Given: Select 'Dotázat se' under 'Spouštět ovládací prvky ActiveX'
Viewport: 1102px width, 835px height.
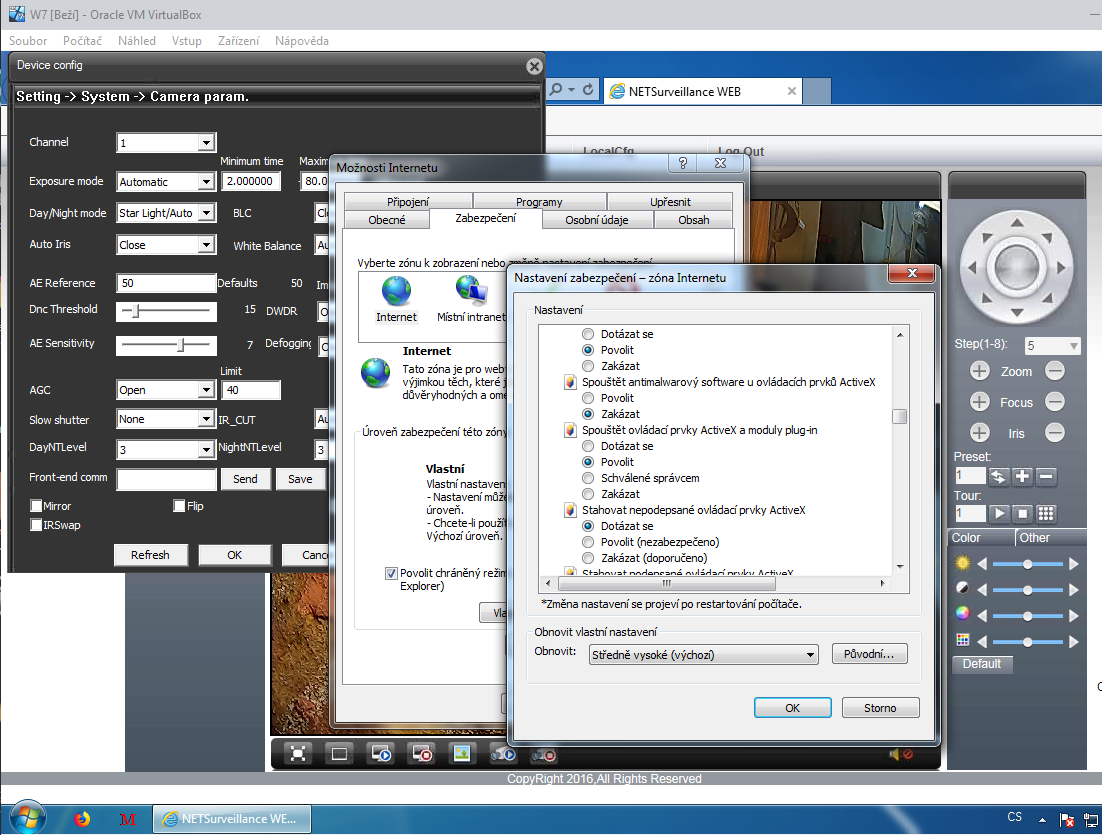Looking at the screenshot, I should (x=588, y=446).
